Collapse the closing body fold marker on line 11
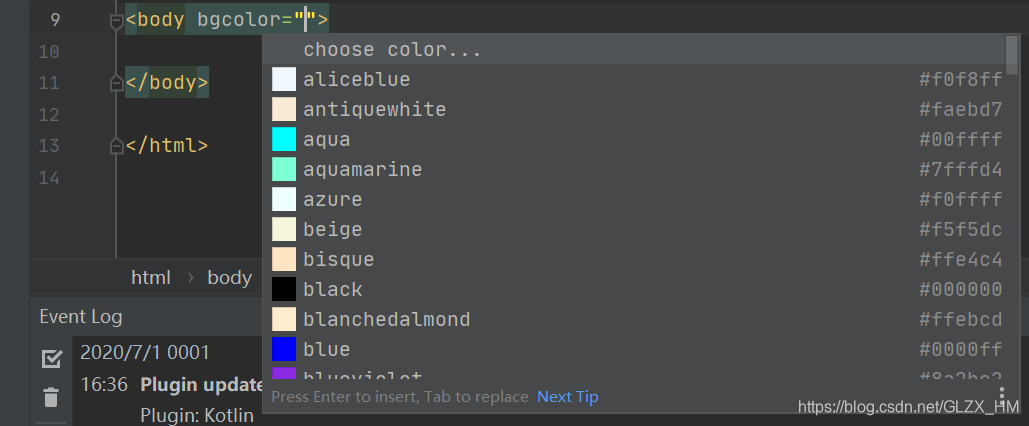Viewport: 1029px width, 426px height. [x=117, y=83]
